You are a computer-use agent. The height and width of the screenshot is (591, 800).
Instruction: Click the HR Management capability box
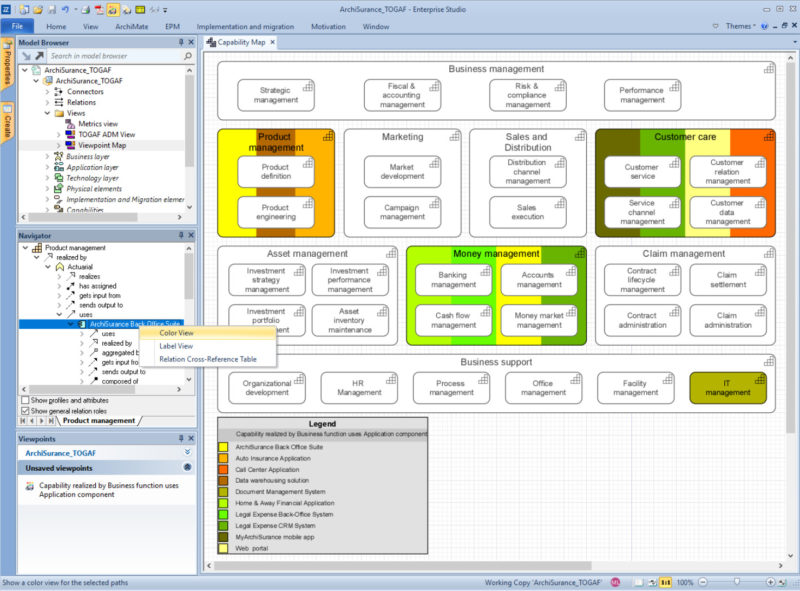(x=359, y=388)
